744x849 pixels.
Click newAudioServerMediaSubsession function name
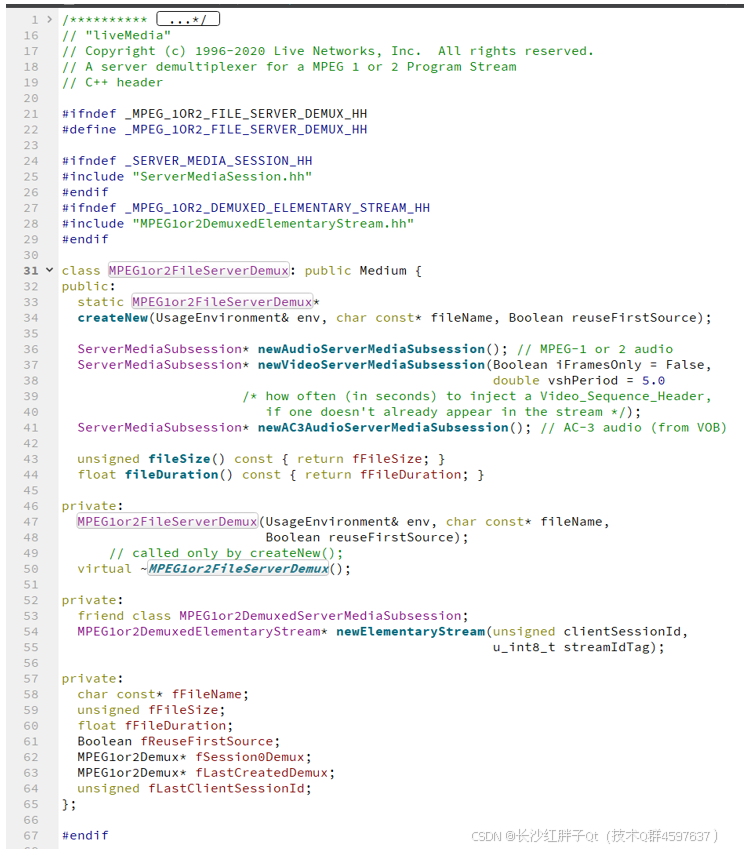coord(371,349)
